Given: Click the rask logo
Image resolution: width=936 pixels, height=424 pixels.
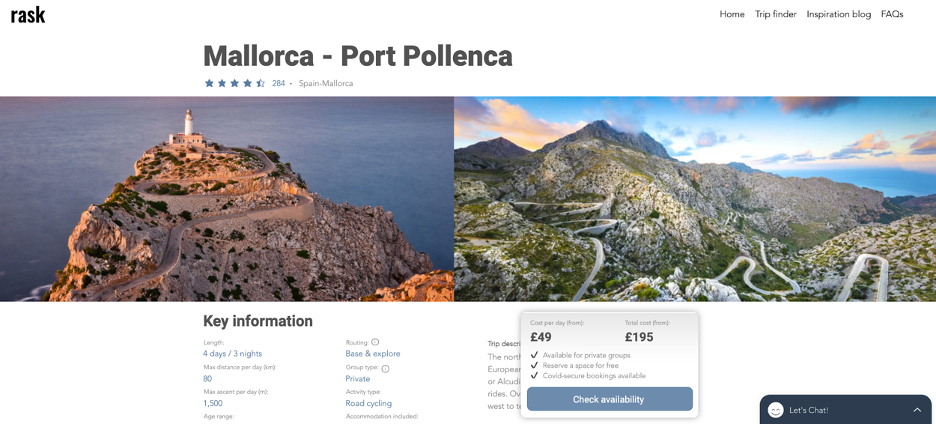Looking at the screenshot, I should 28,15.
